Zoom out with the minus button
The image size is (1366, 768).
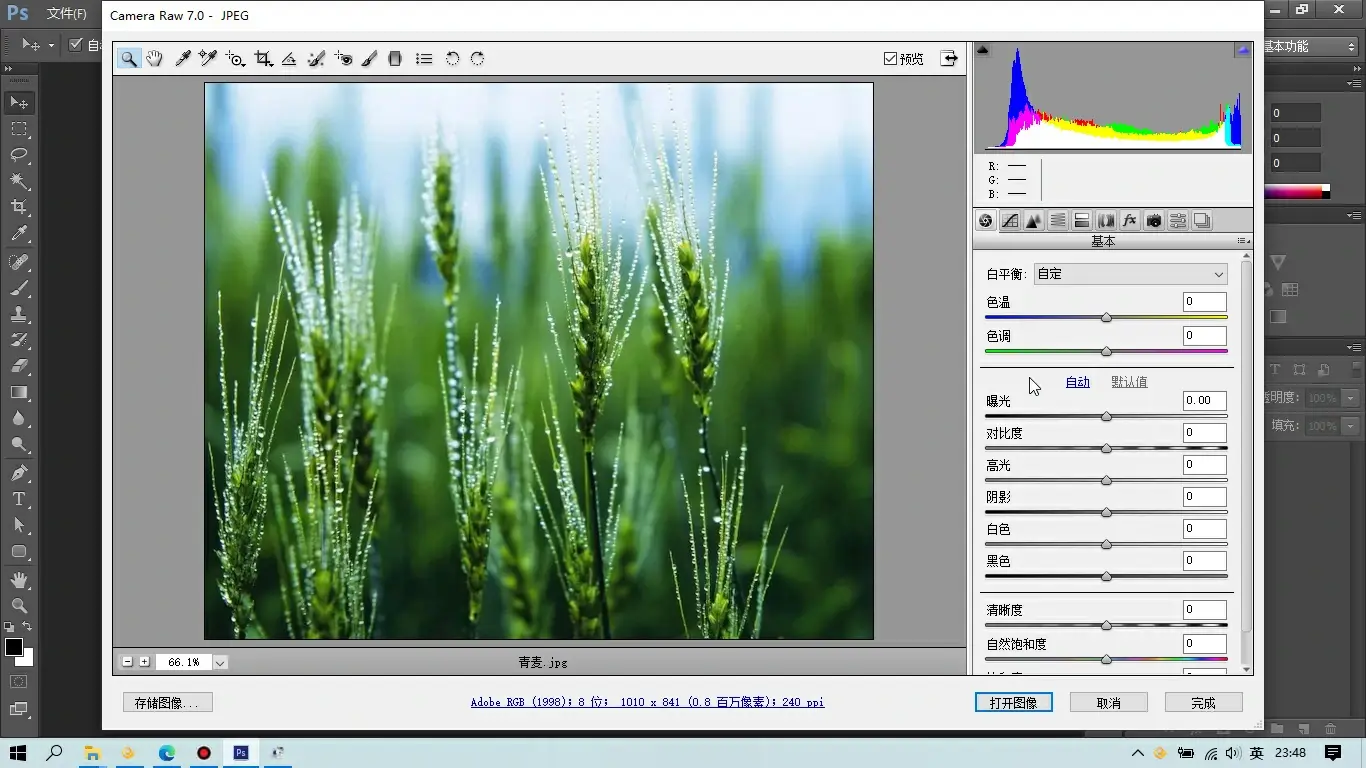tap(127, 662)
